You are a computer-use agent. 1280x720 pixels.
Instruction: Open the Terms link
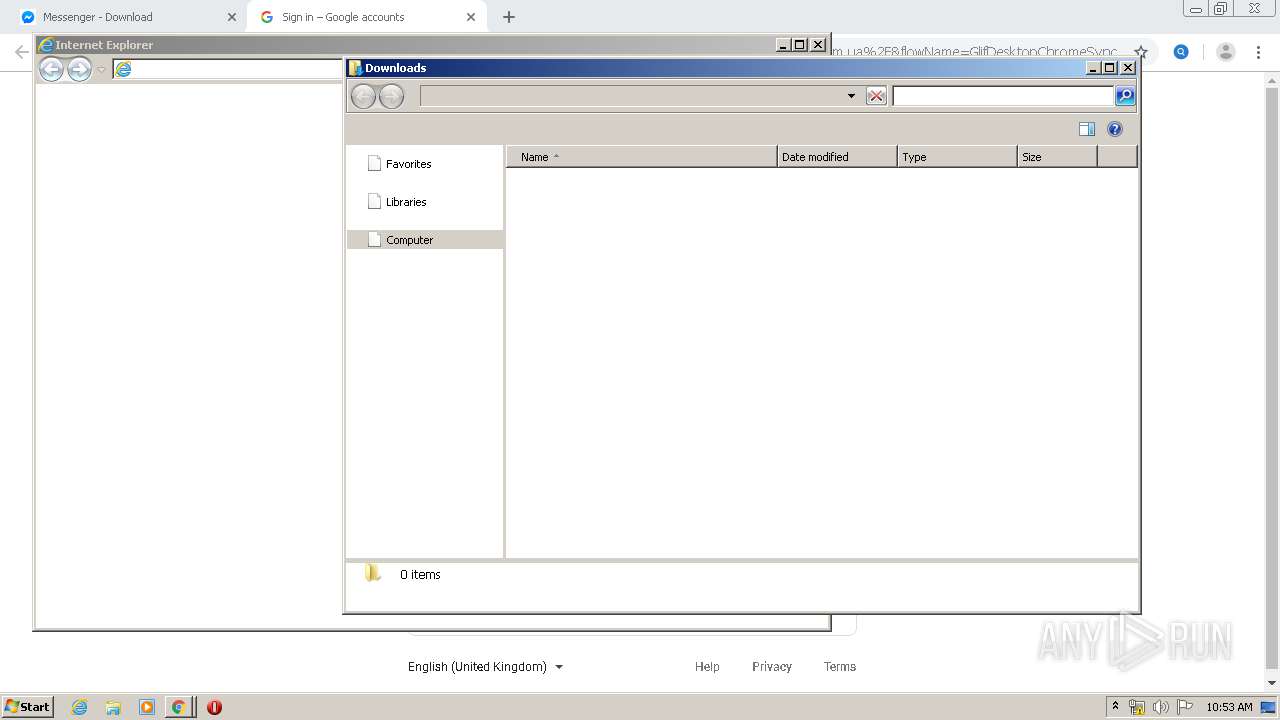coord(840,667)
